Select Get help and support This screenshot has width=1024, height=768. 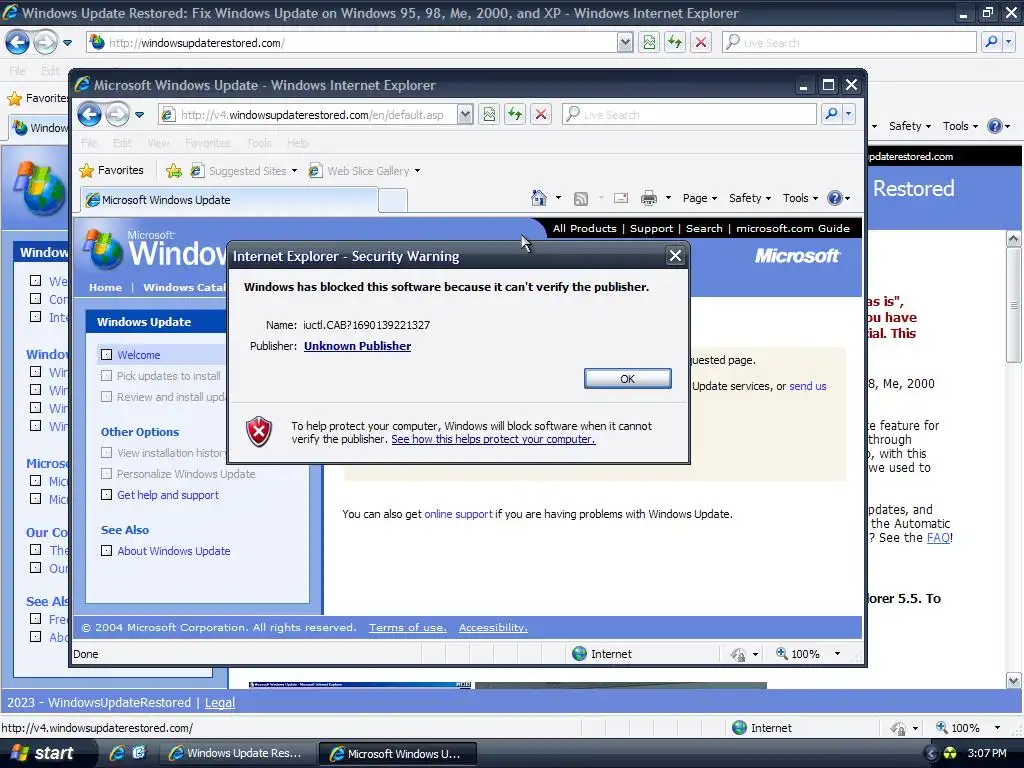pyautogui.click(x=168, y=495)
